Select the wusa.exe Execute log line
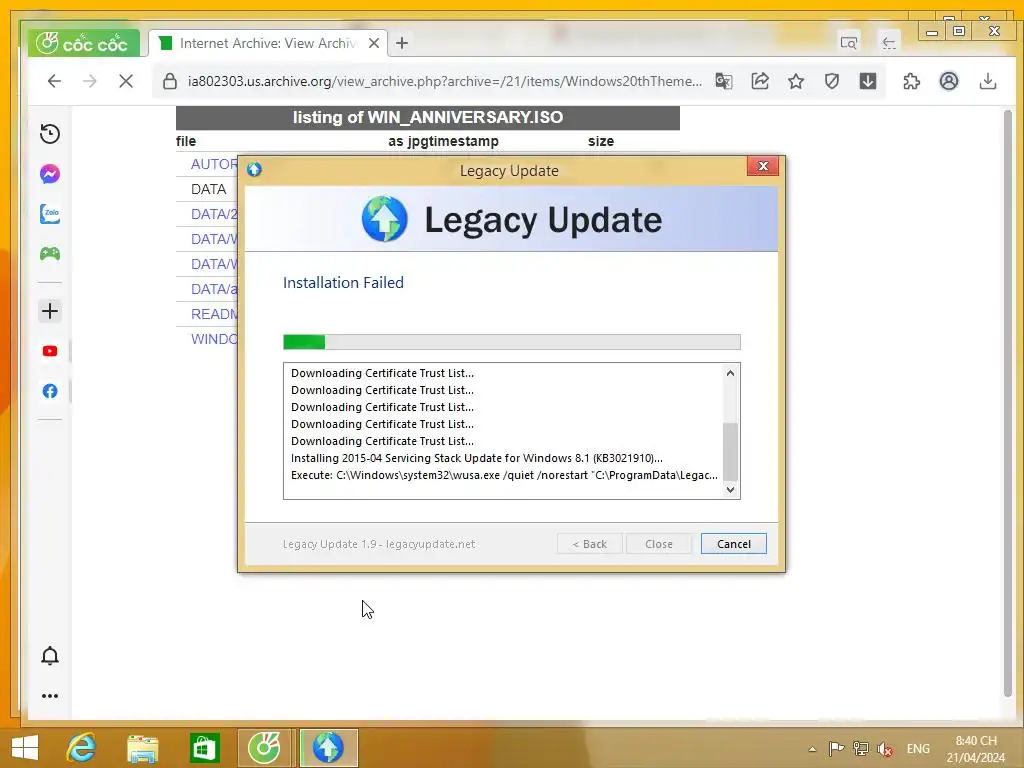The width and height of the screenshot is (1024, 768). [x=504, y=475]
